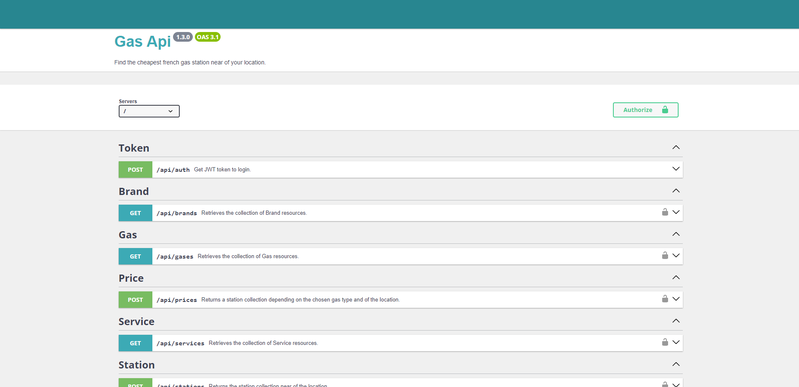Click 'Retrieves the collection of Gas resources.' text
799x387 pixels.
tap(248, 256)
